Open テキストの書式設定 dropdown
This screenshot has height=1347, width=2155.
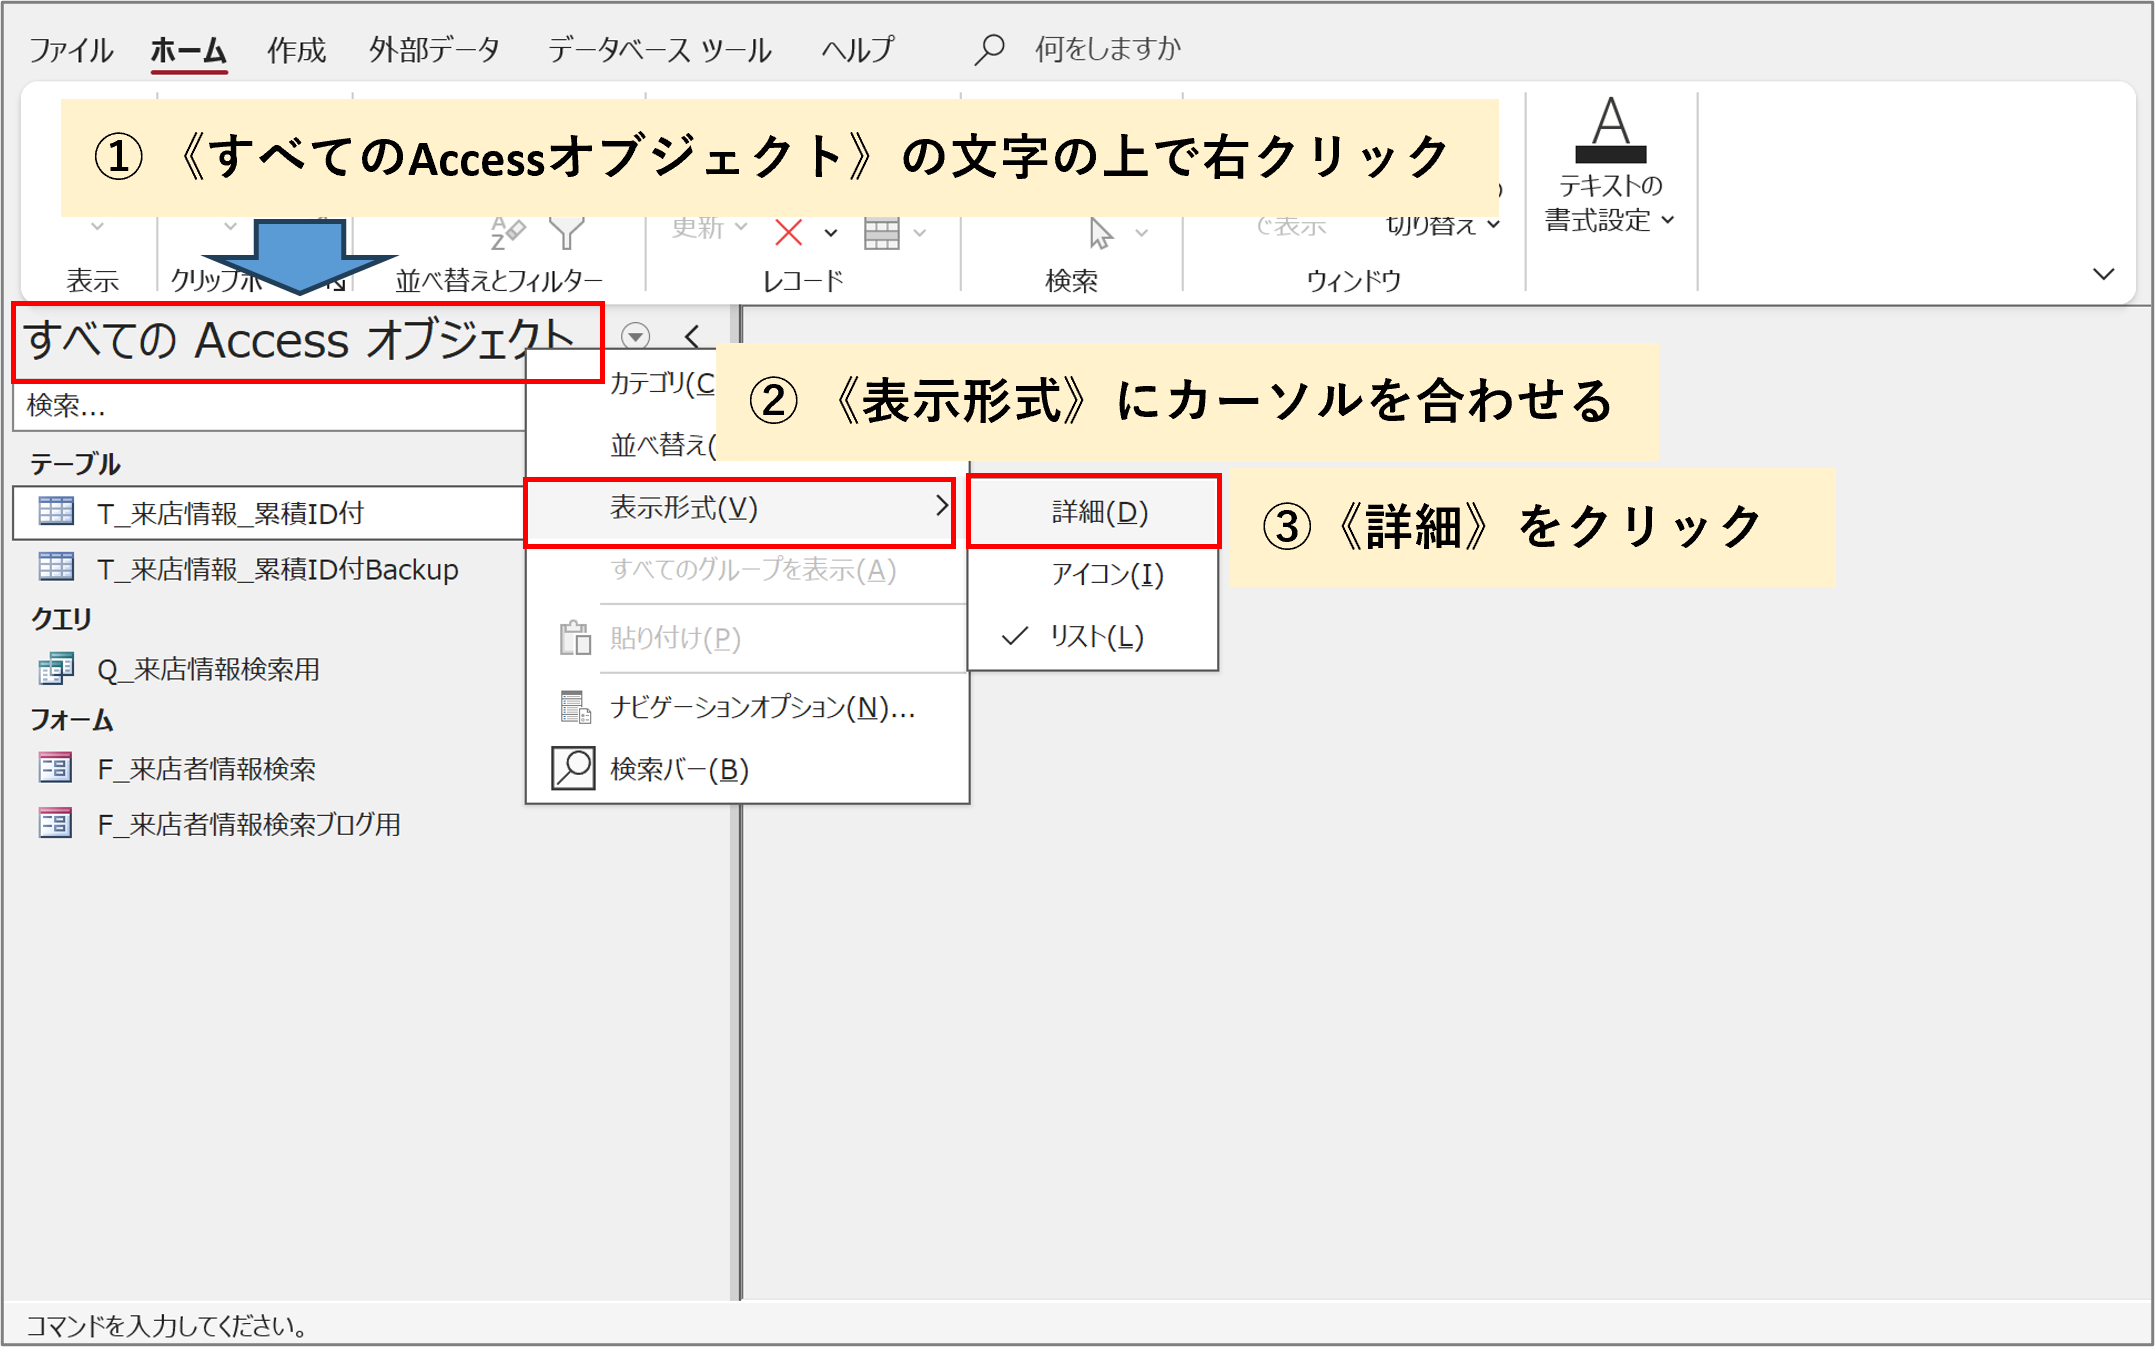(1609, 203)
